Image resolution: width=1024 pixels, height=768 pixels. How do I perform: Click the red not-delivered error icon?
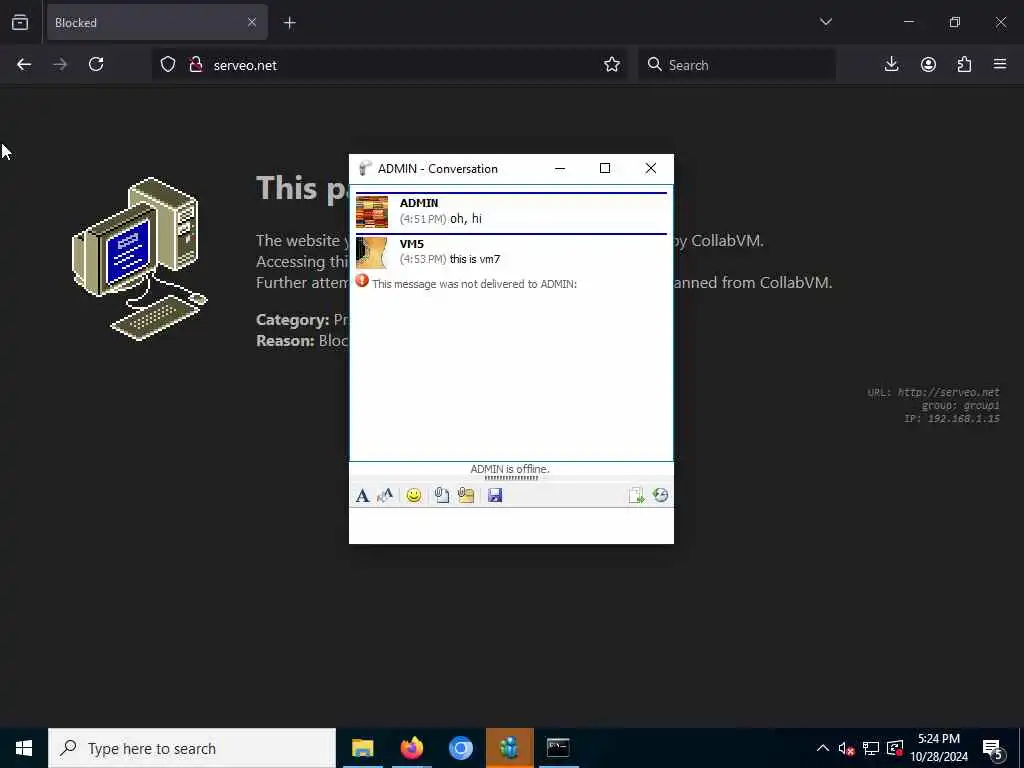[x=362, y=281]
